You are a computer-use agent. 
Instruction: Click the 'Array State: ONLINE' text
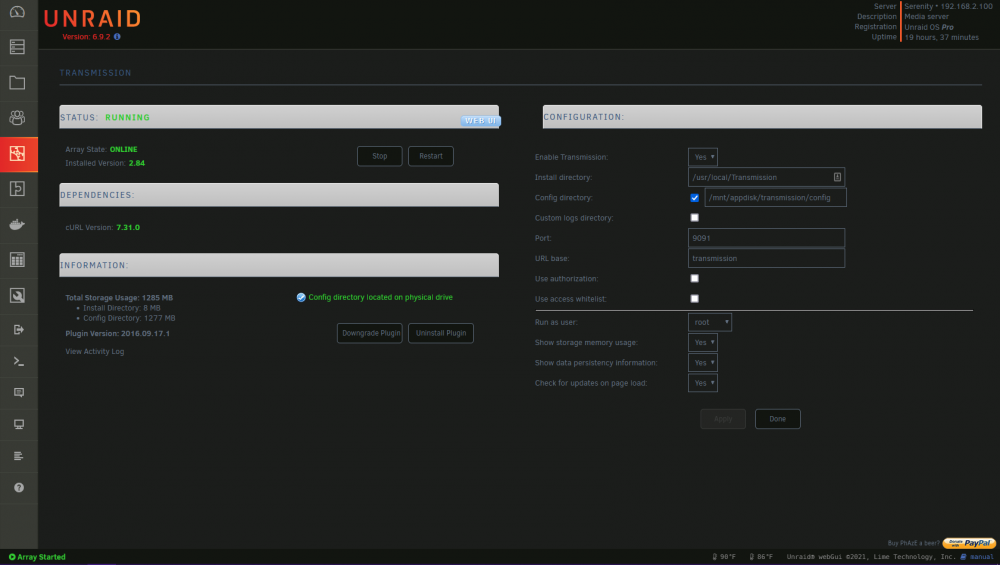(101, 149)
